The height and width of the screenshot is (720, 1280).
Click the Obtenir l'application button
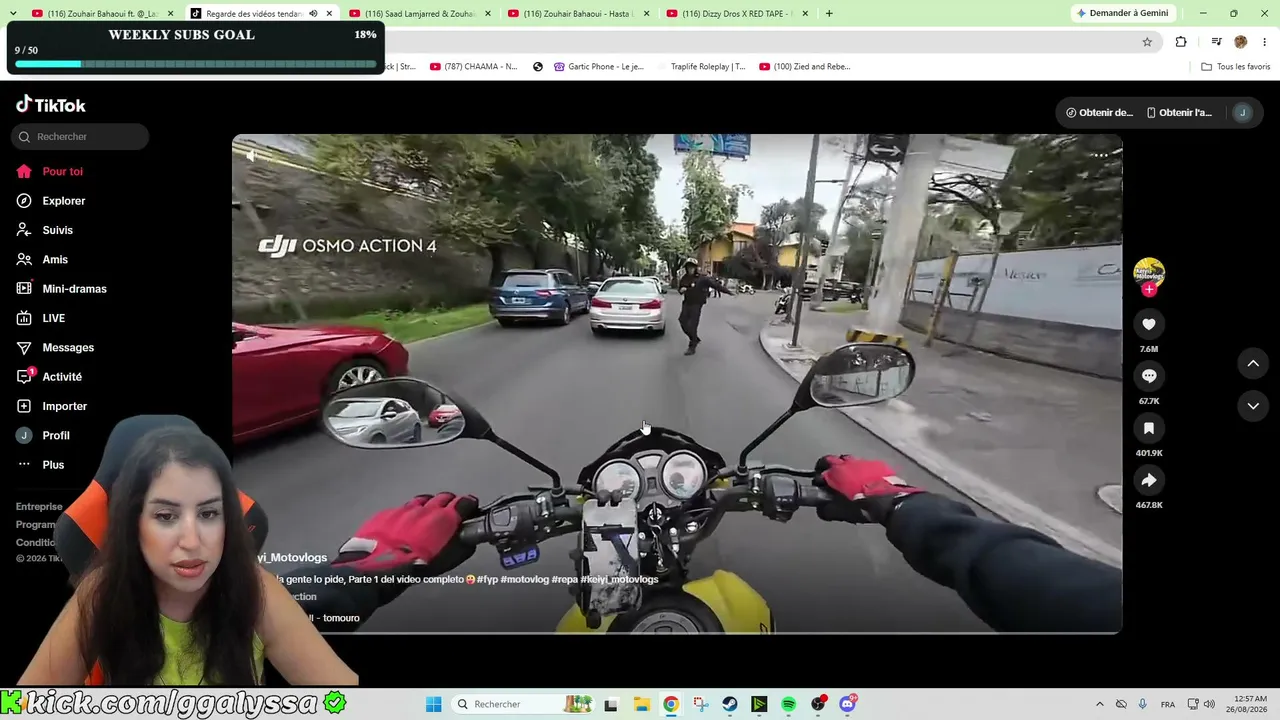[x=1179, y=113]
